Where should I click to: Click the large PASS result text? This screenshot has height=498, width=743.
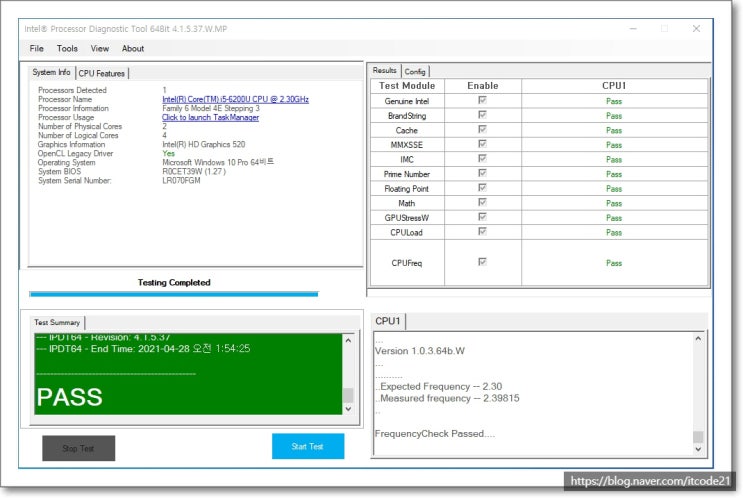[x=70, y=397]
